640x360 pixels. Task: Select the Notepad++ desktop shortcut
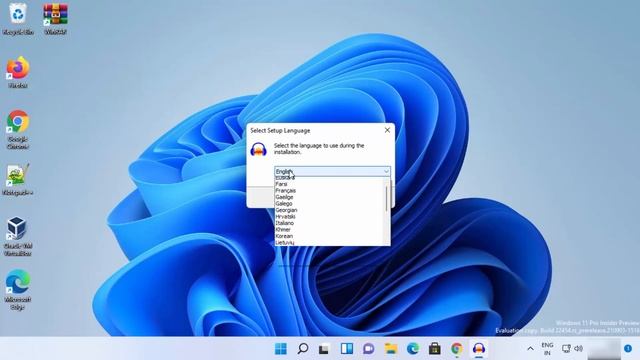point(18,180)
